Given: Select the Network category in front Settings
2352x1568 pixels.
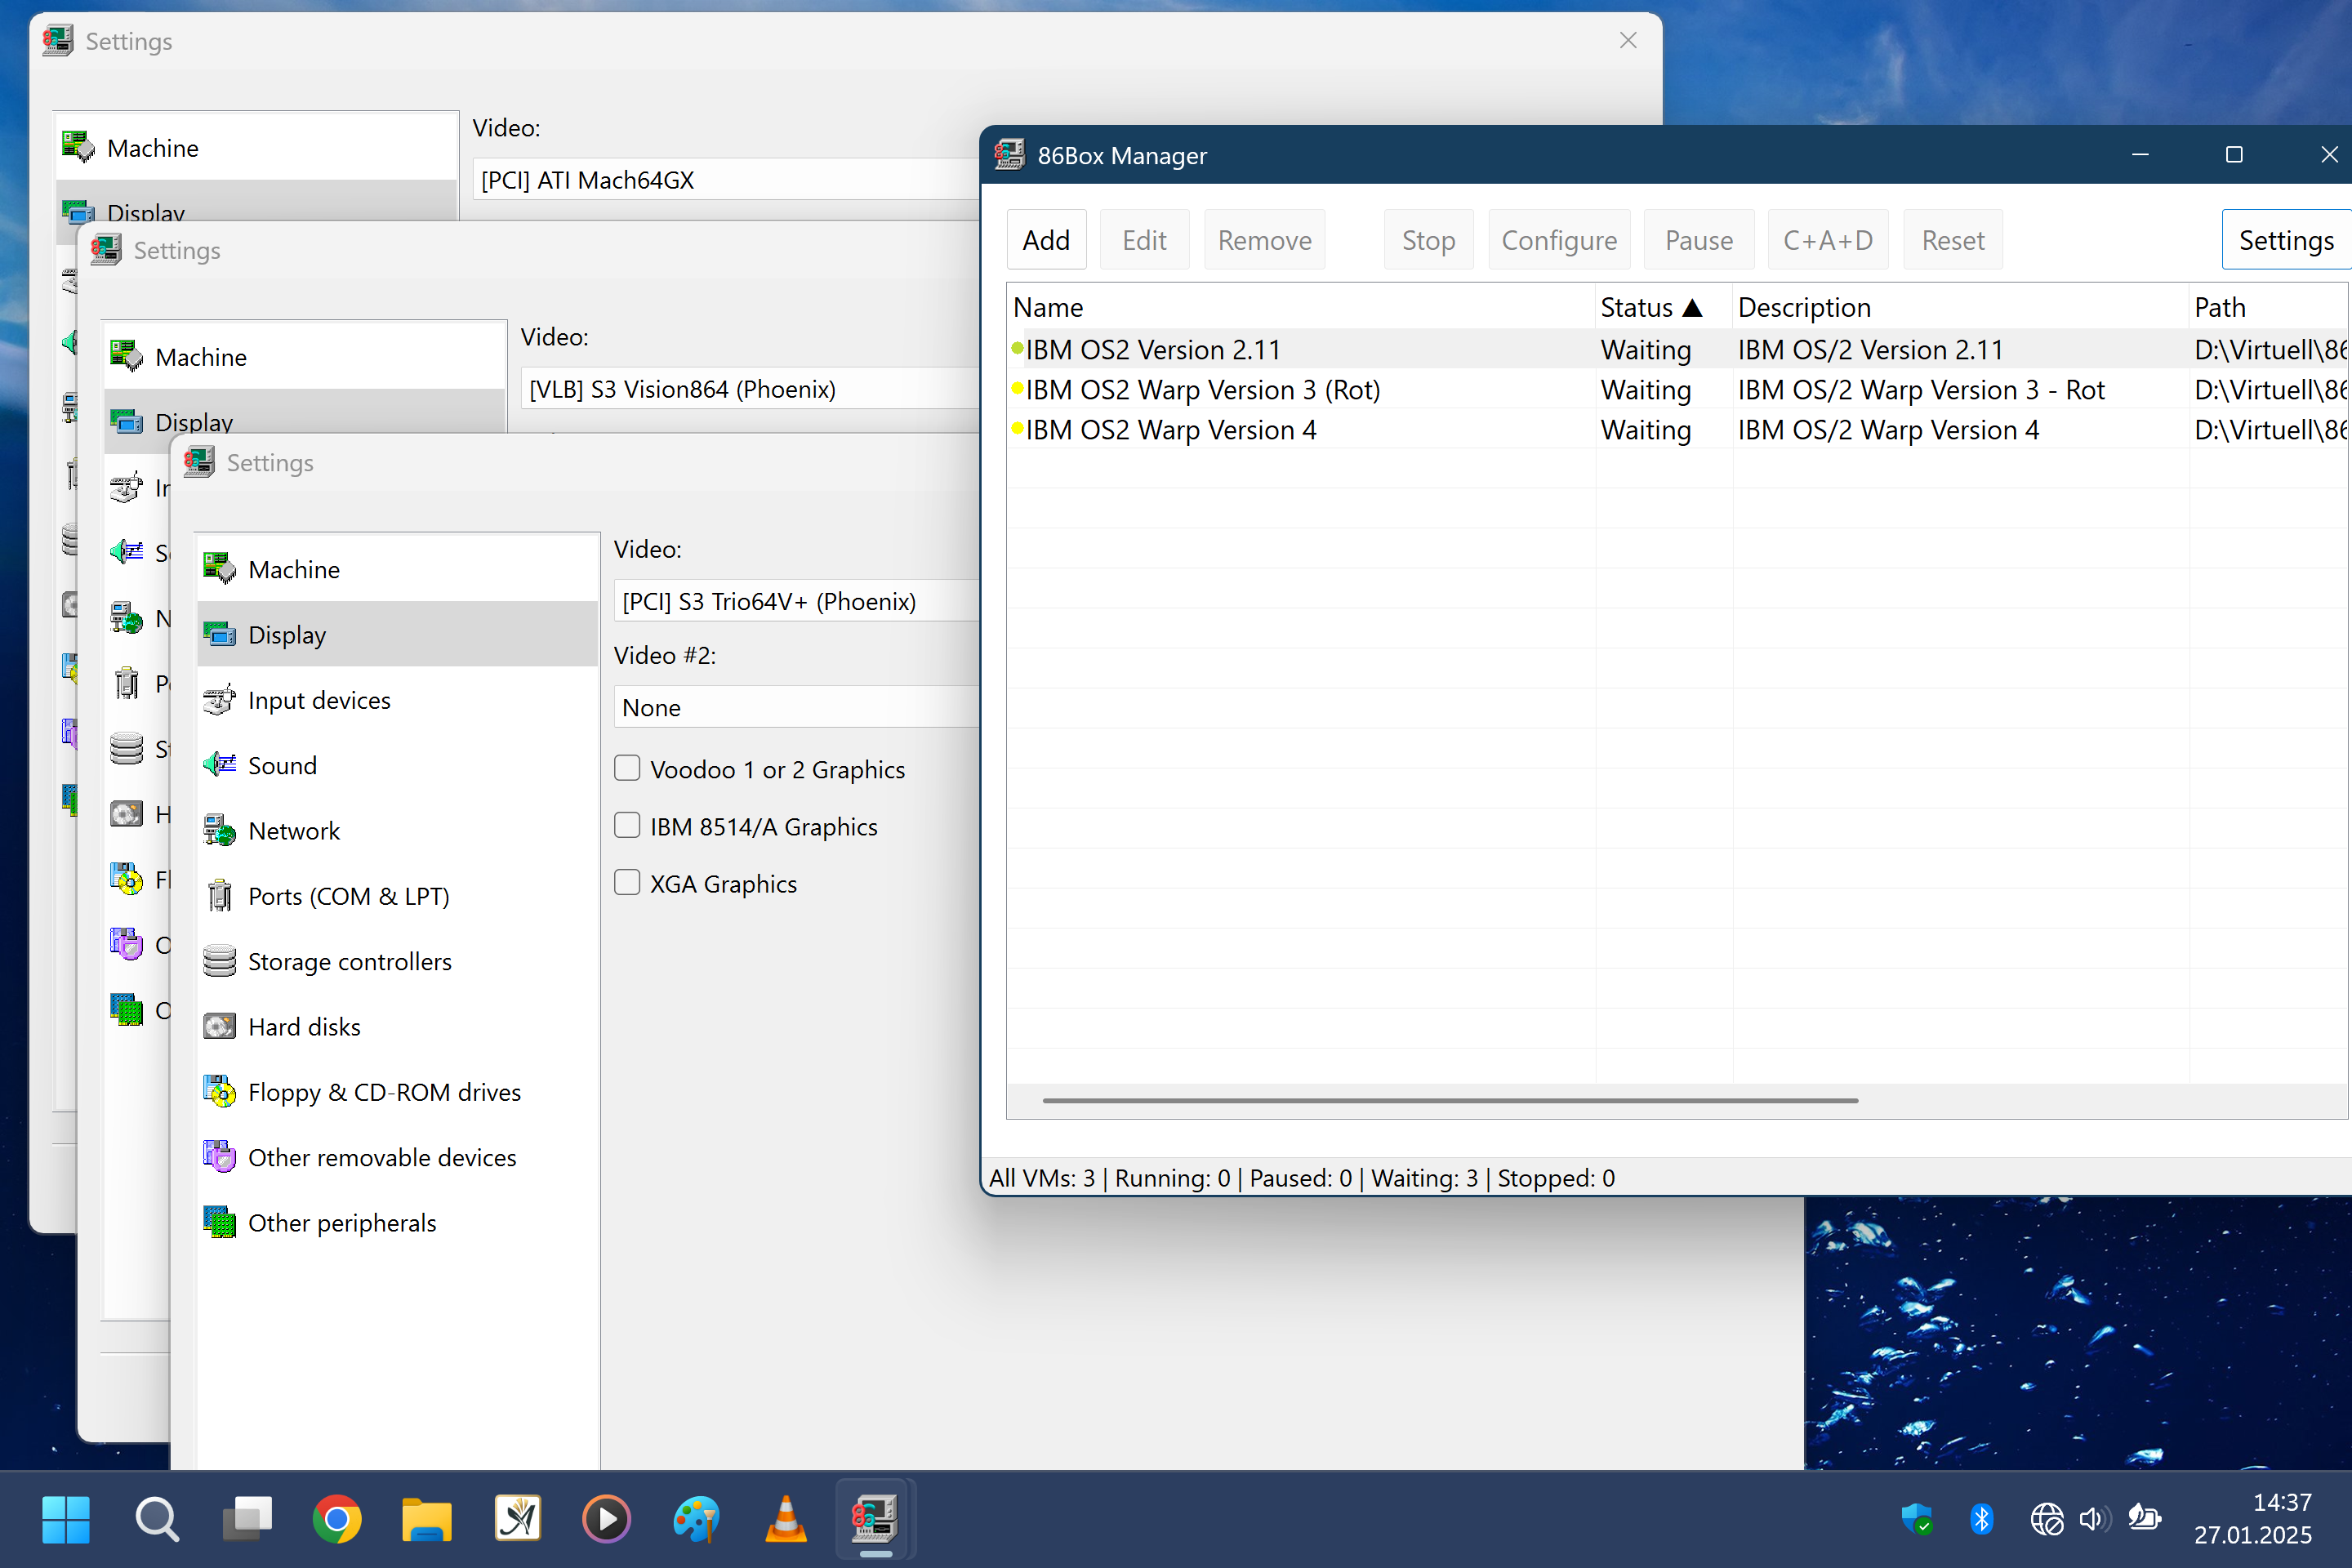Looking at the screenshot, I should point(398,830).
